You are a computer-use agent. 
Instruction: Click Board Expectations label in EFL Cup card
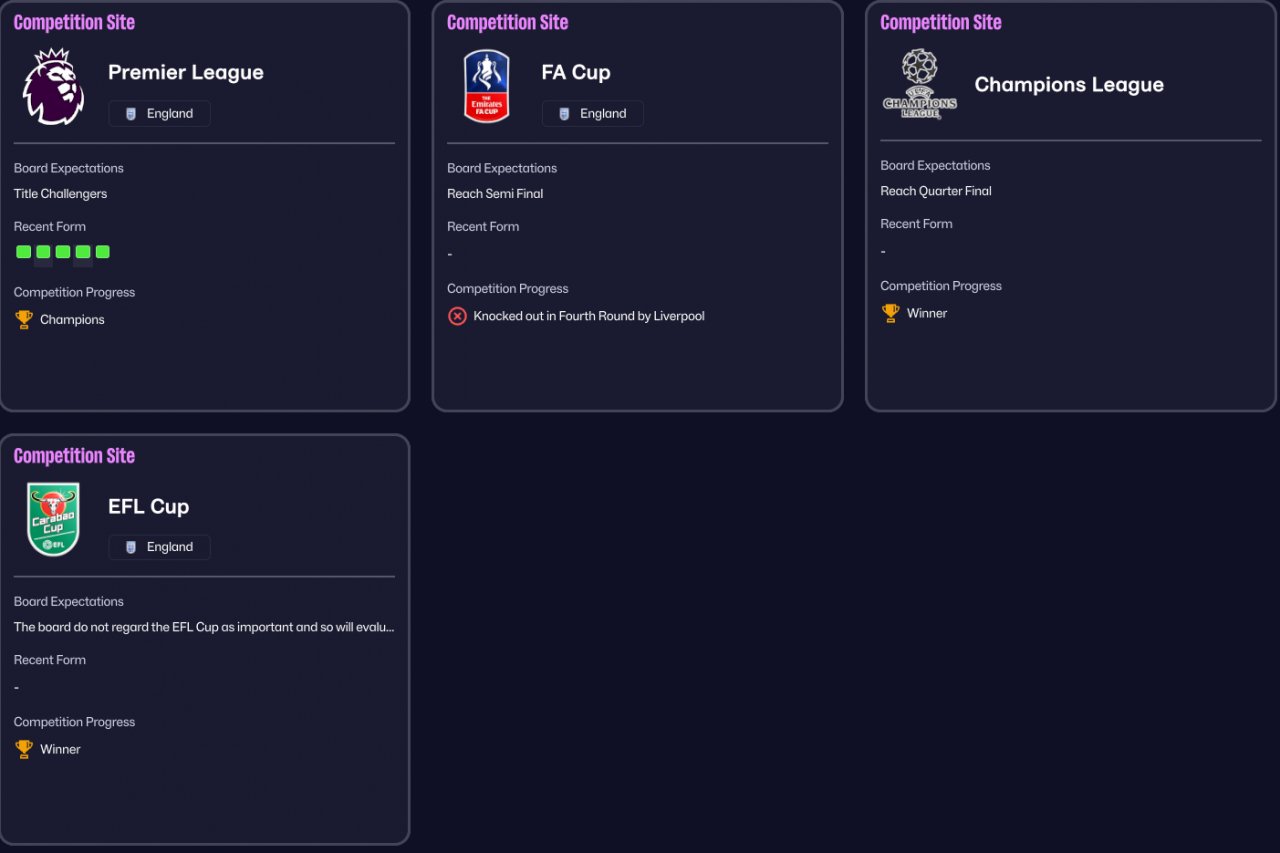69,602
